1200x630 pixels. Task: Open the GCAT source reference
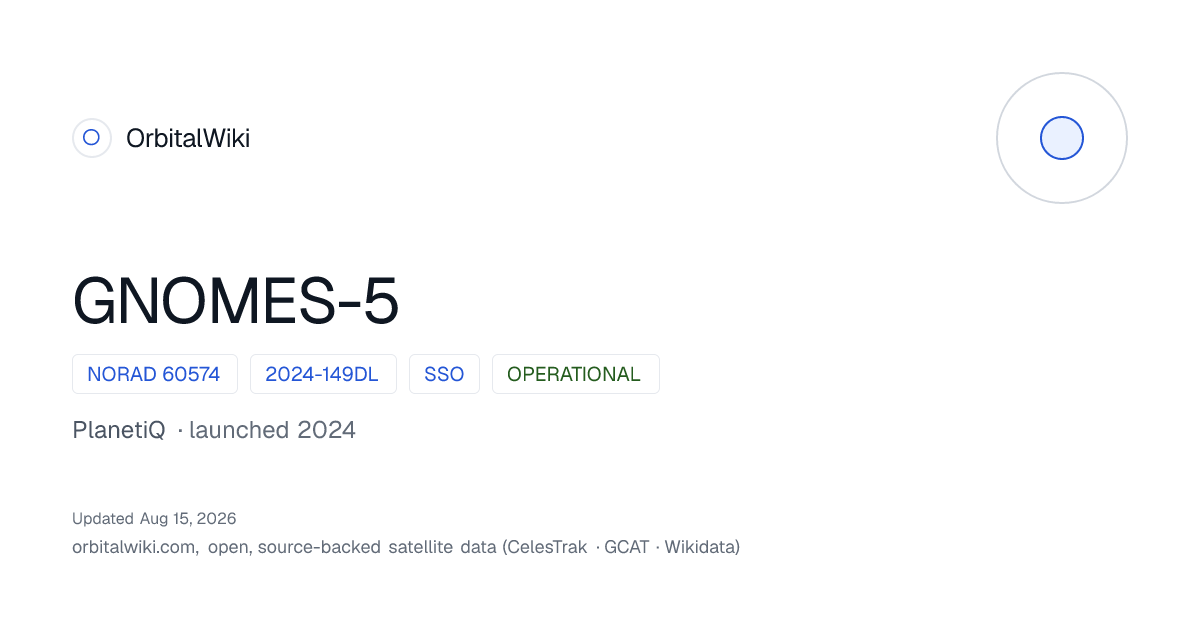627,547
